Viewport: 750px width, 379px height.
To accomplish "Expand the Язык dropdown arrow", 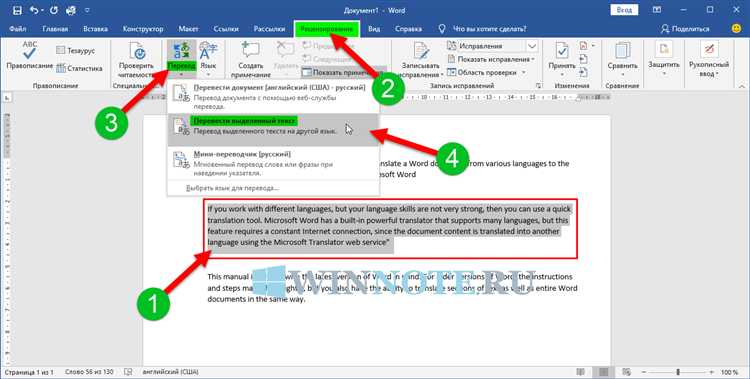I will 208,74.
